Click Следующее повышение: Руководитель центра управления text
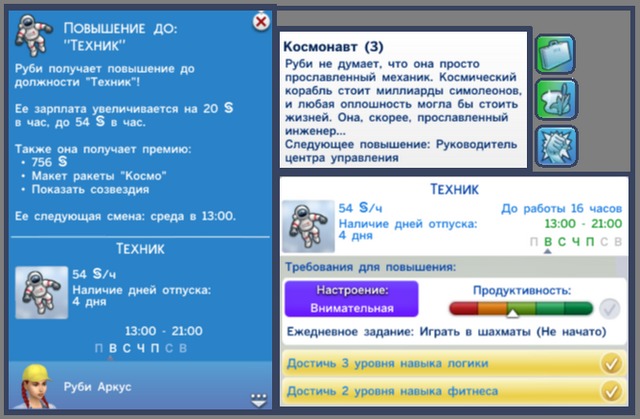The image size is (640, 419). coord(401,151)
